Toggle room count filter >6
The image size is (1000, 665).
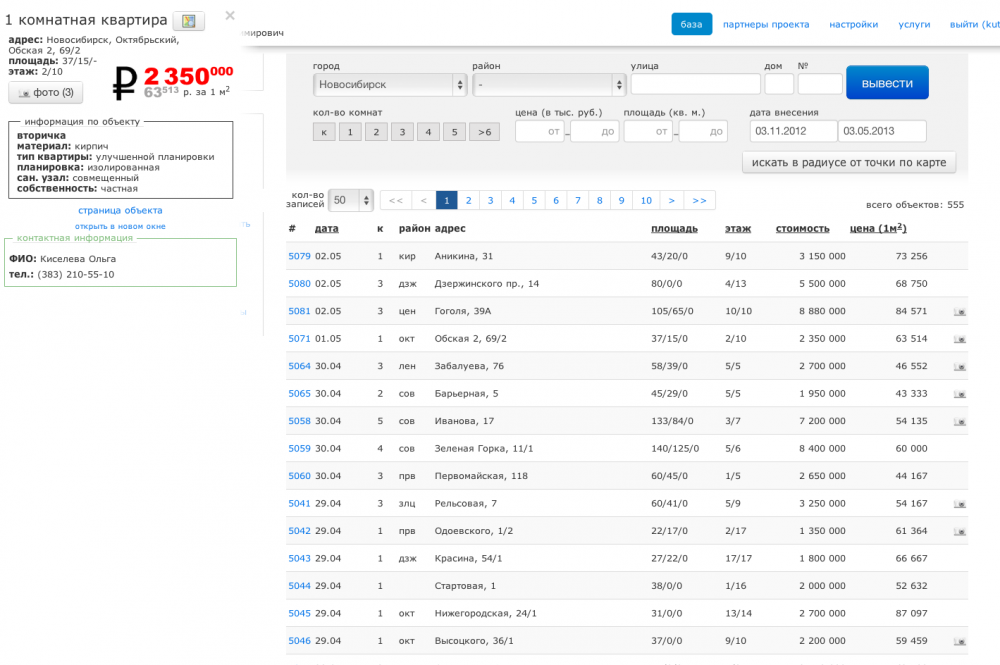485,132
